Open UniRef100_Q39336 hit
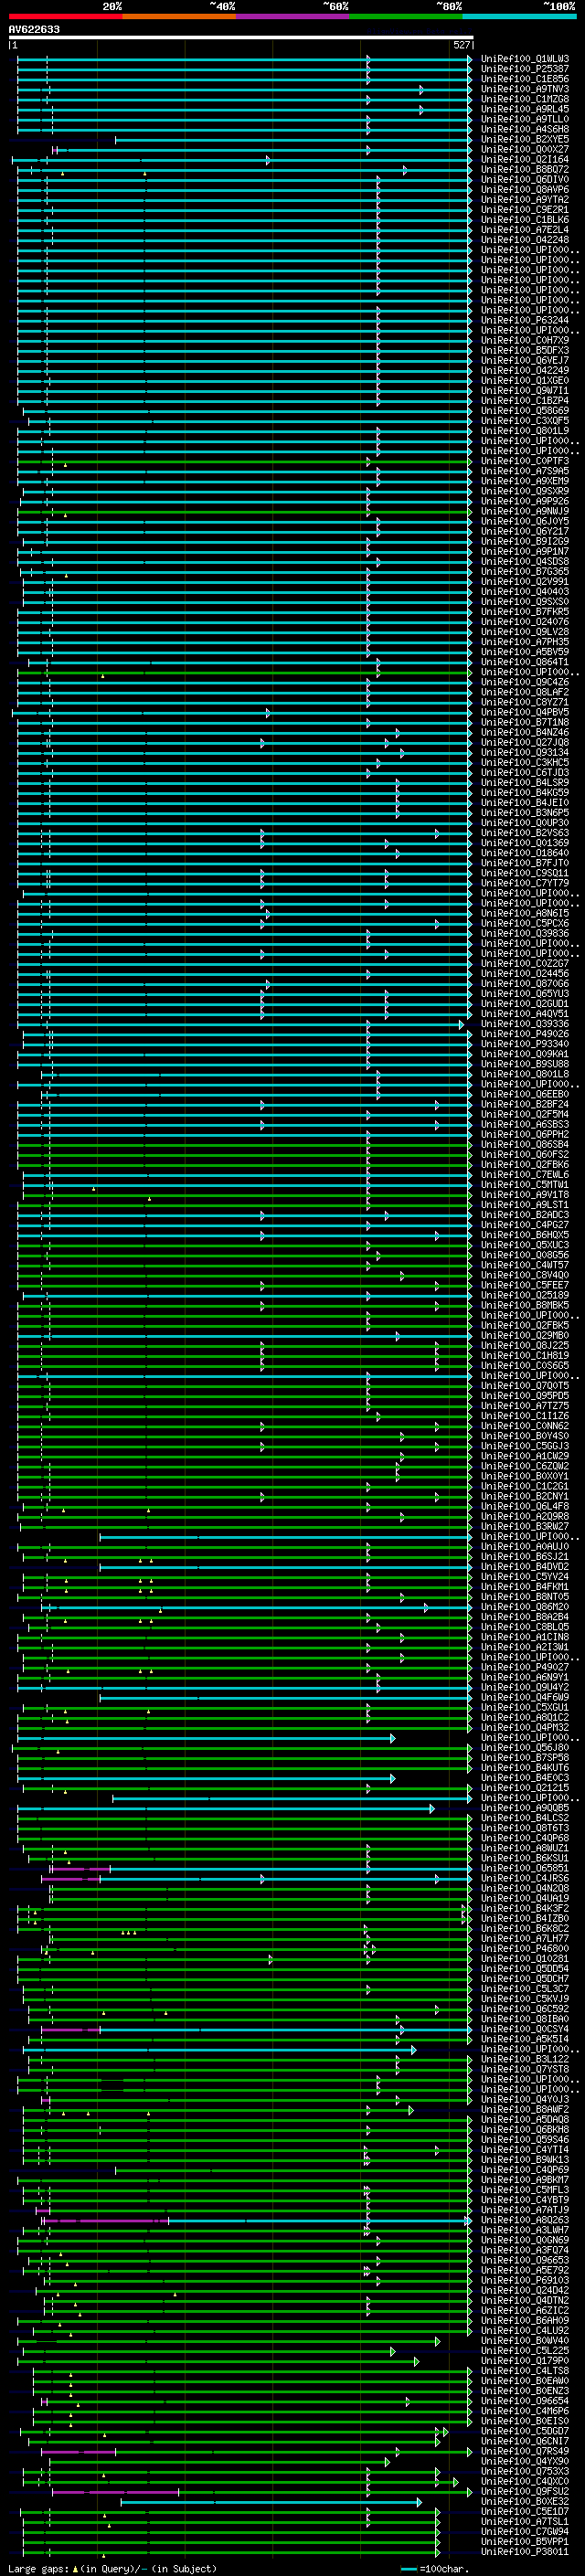Viewport: 585px width, 2576px height. coord(525,1024)
